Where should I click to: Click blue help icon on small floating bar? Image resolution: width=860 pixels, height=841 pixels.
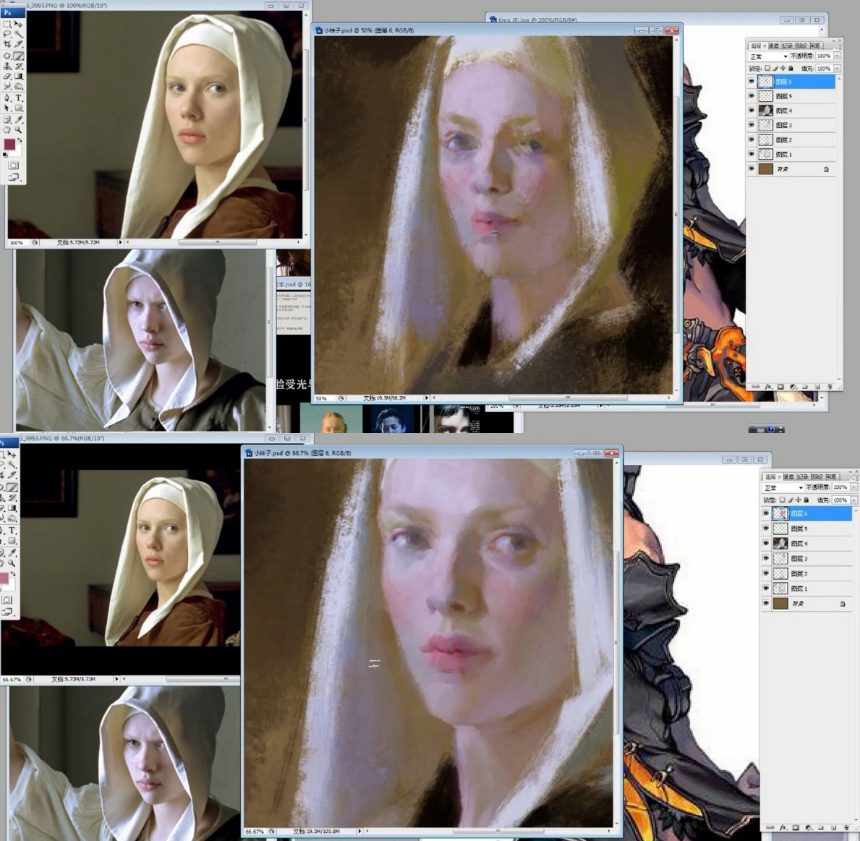771,429
